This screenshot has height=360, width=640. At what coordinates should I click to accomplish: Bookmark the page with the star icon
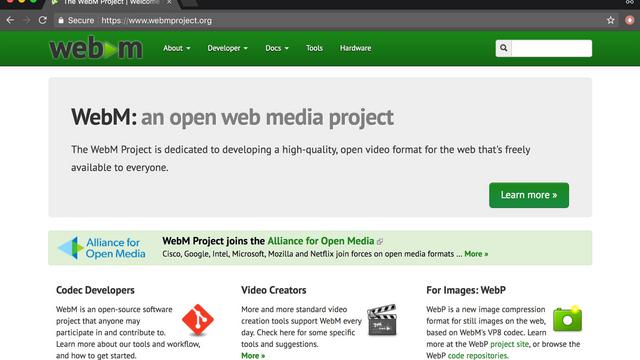tap(610, 20)
